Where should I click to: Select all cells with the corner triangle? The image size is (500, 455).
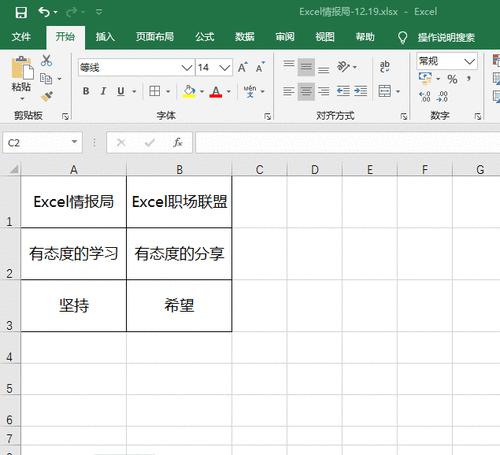click(14, 169)
